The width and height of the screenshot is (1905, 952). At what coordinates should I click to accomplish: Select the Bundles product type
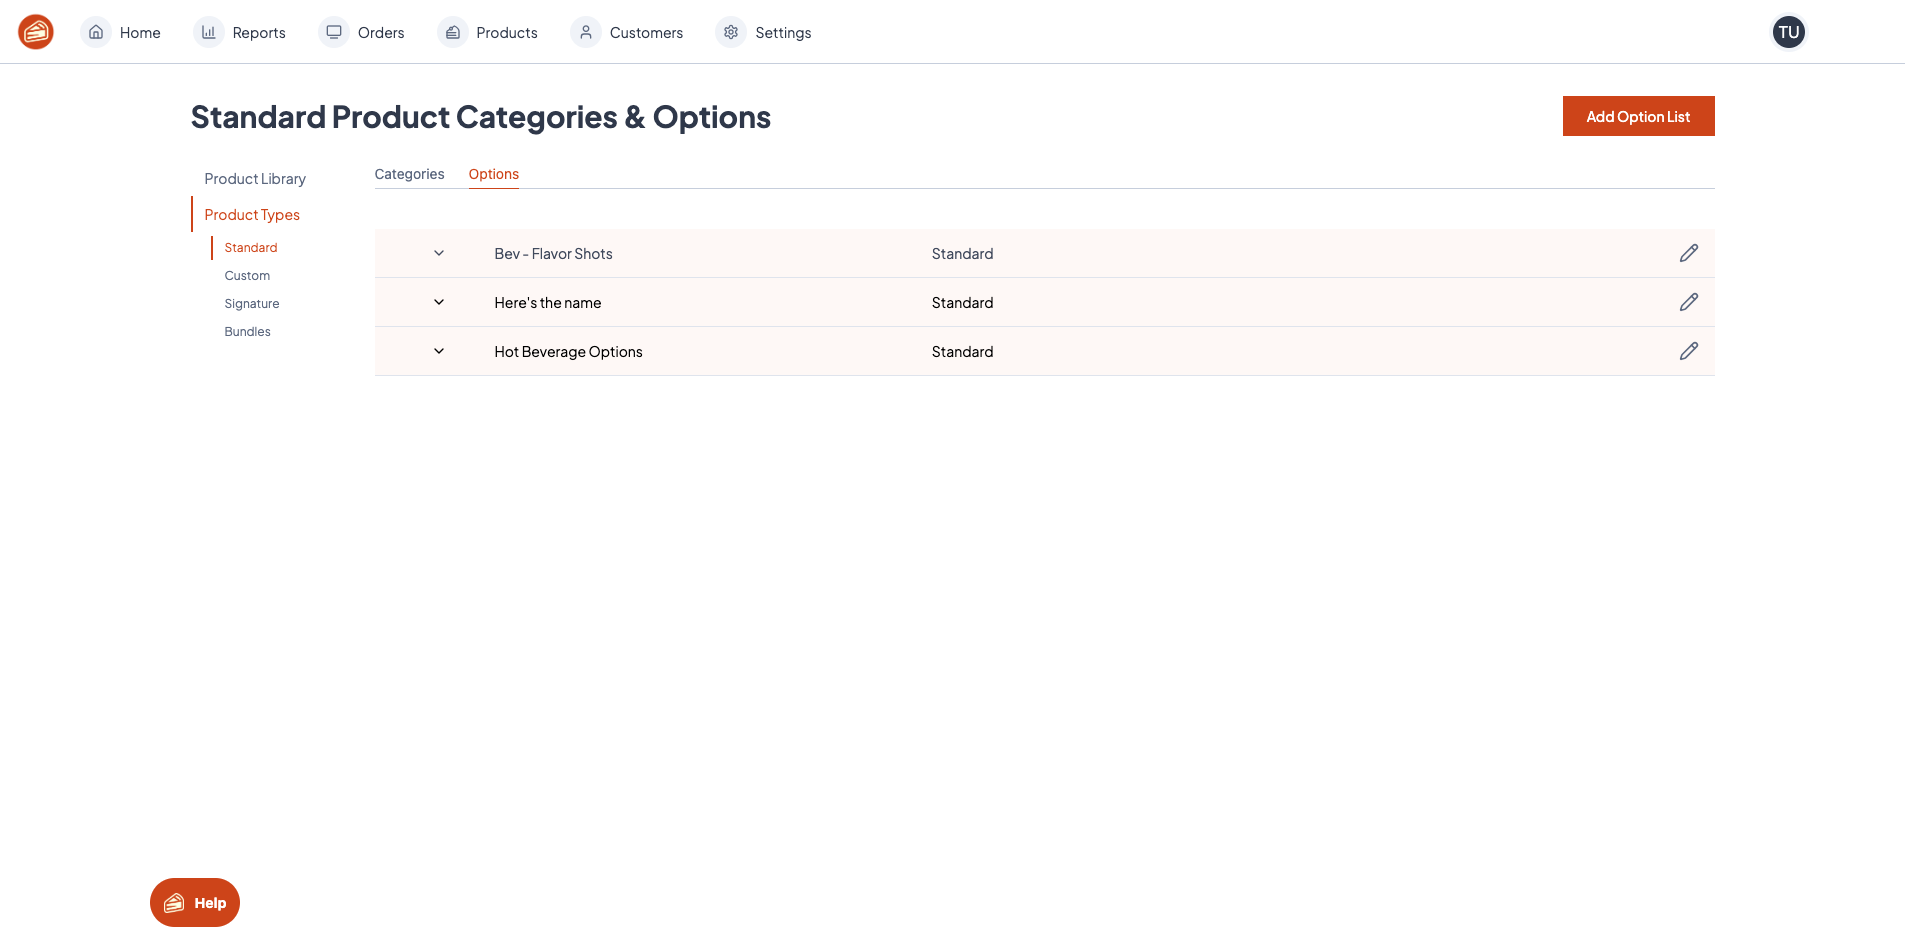[247, 332]
